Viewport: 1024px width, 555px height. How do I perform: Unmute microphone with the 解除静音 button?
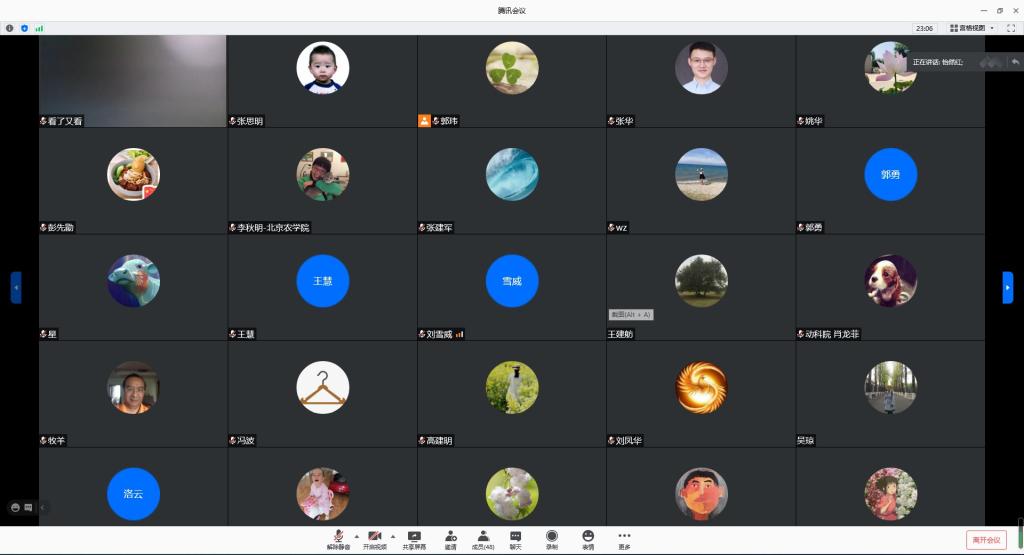click(x=338, y=538)
